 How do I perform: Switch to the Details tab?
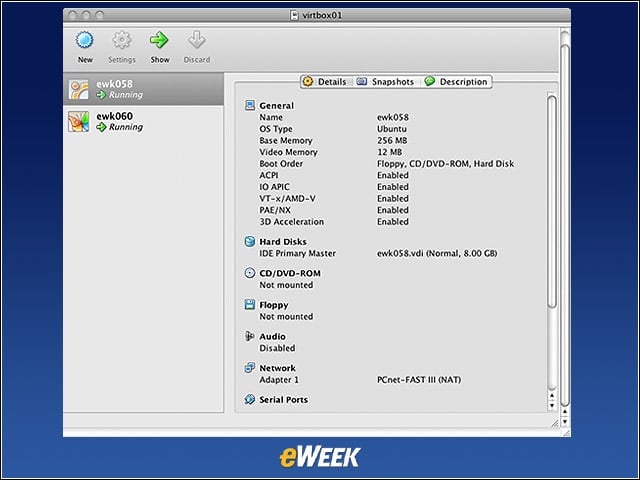coord(325,82)
